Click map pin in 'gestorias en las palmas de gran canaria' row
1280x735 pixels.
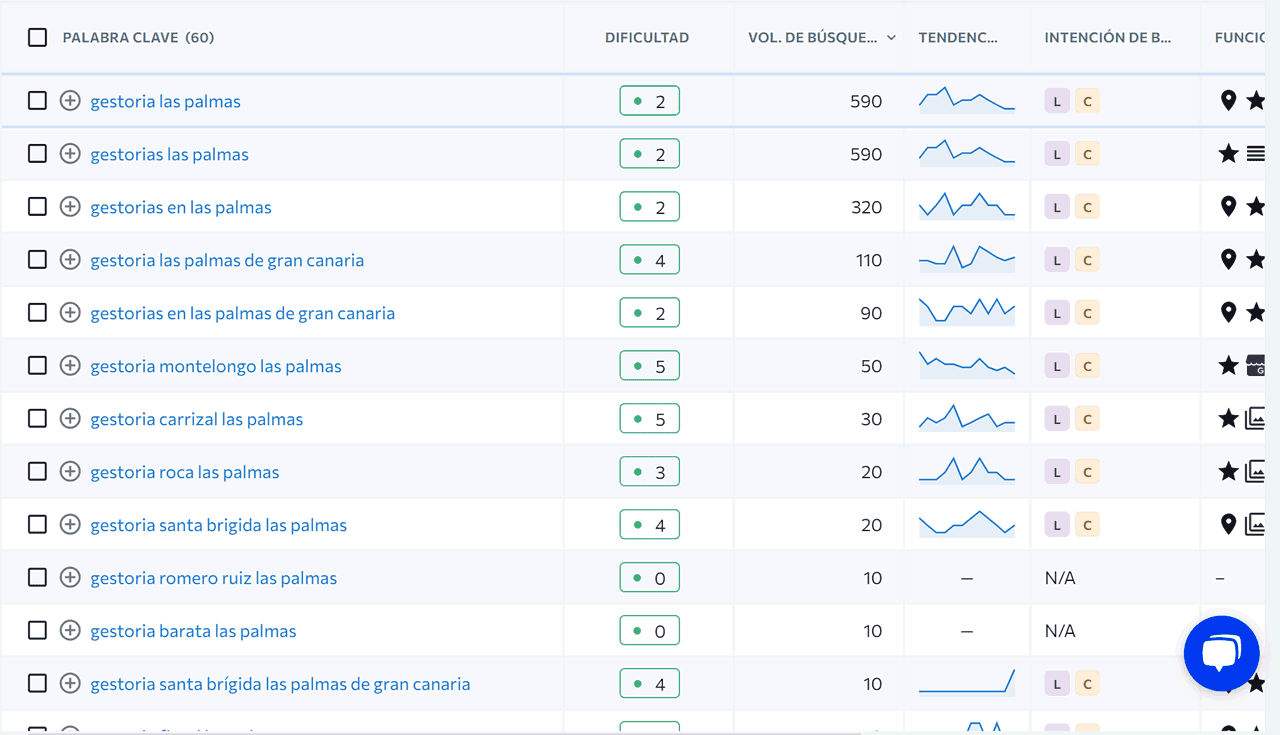tap(1229, 313)
